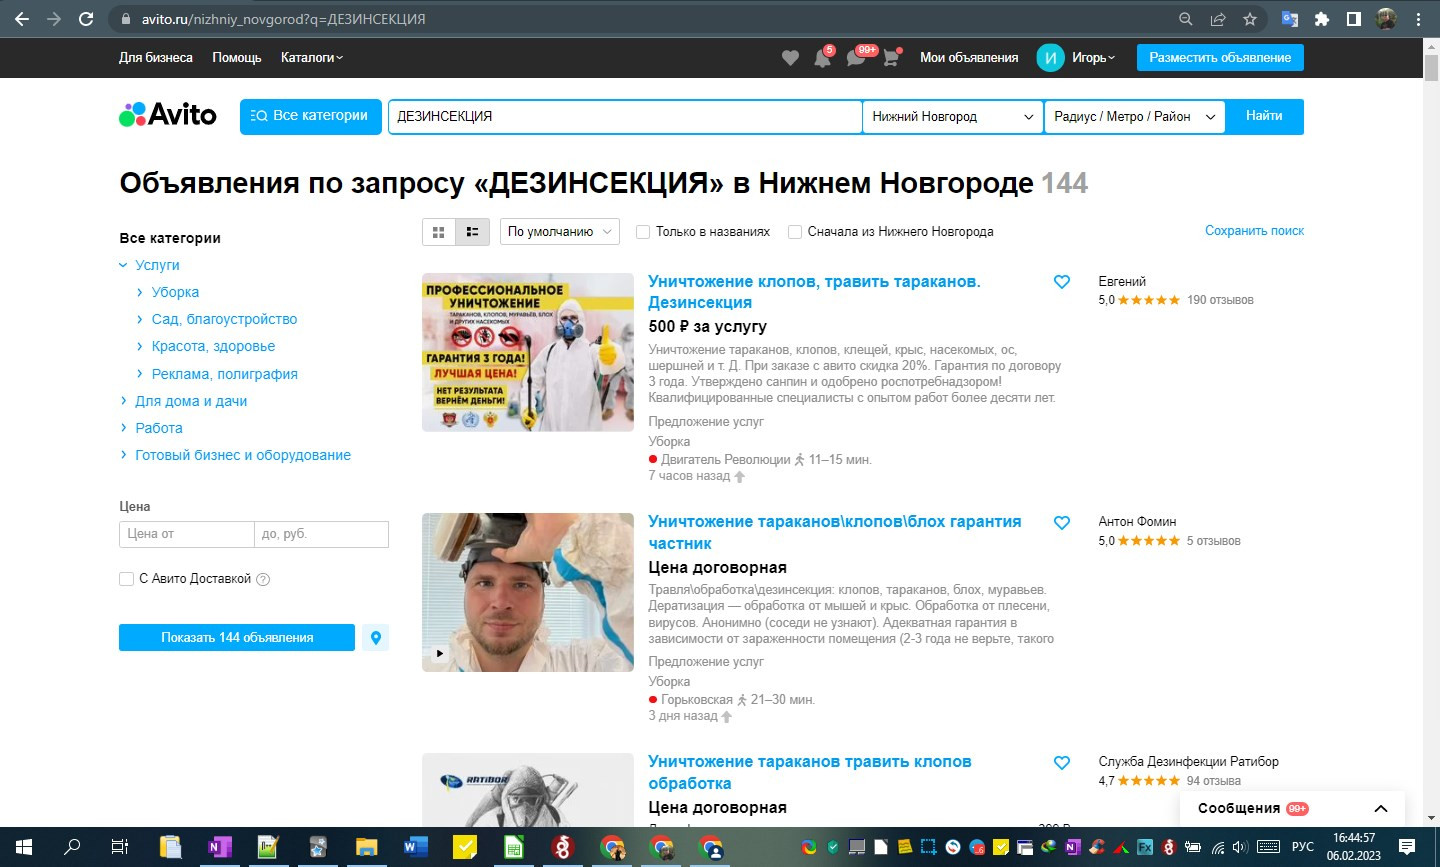Open the По умолчанию sort dropdown
1440x867 pixels.
[x=560, y=232]
